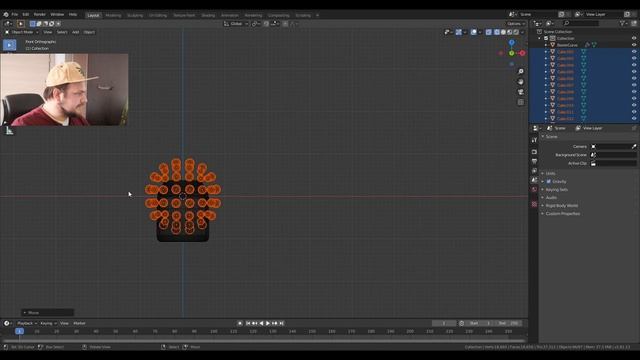This screenshot has height=360, width=640.
Task: Click the outliner search field
Action: 580,24
